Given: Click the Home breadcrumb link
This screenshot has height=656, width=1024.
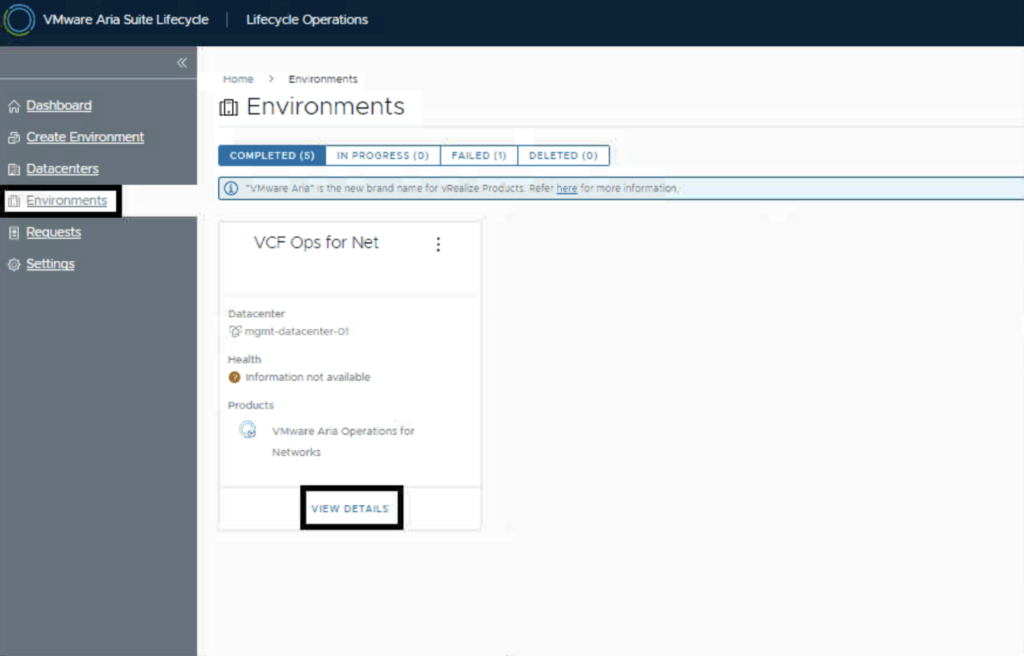Looking at the screenshot, I should point(238,79).
